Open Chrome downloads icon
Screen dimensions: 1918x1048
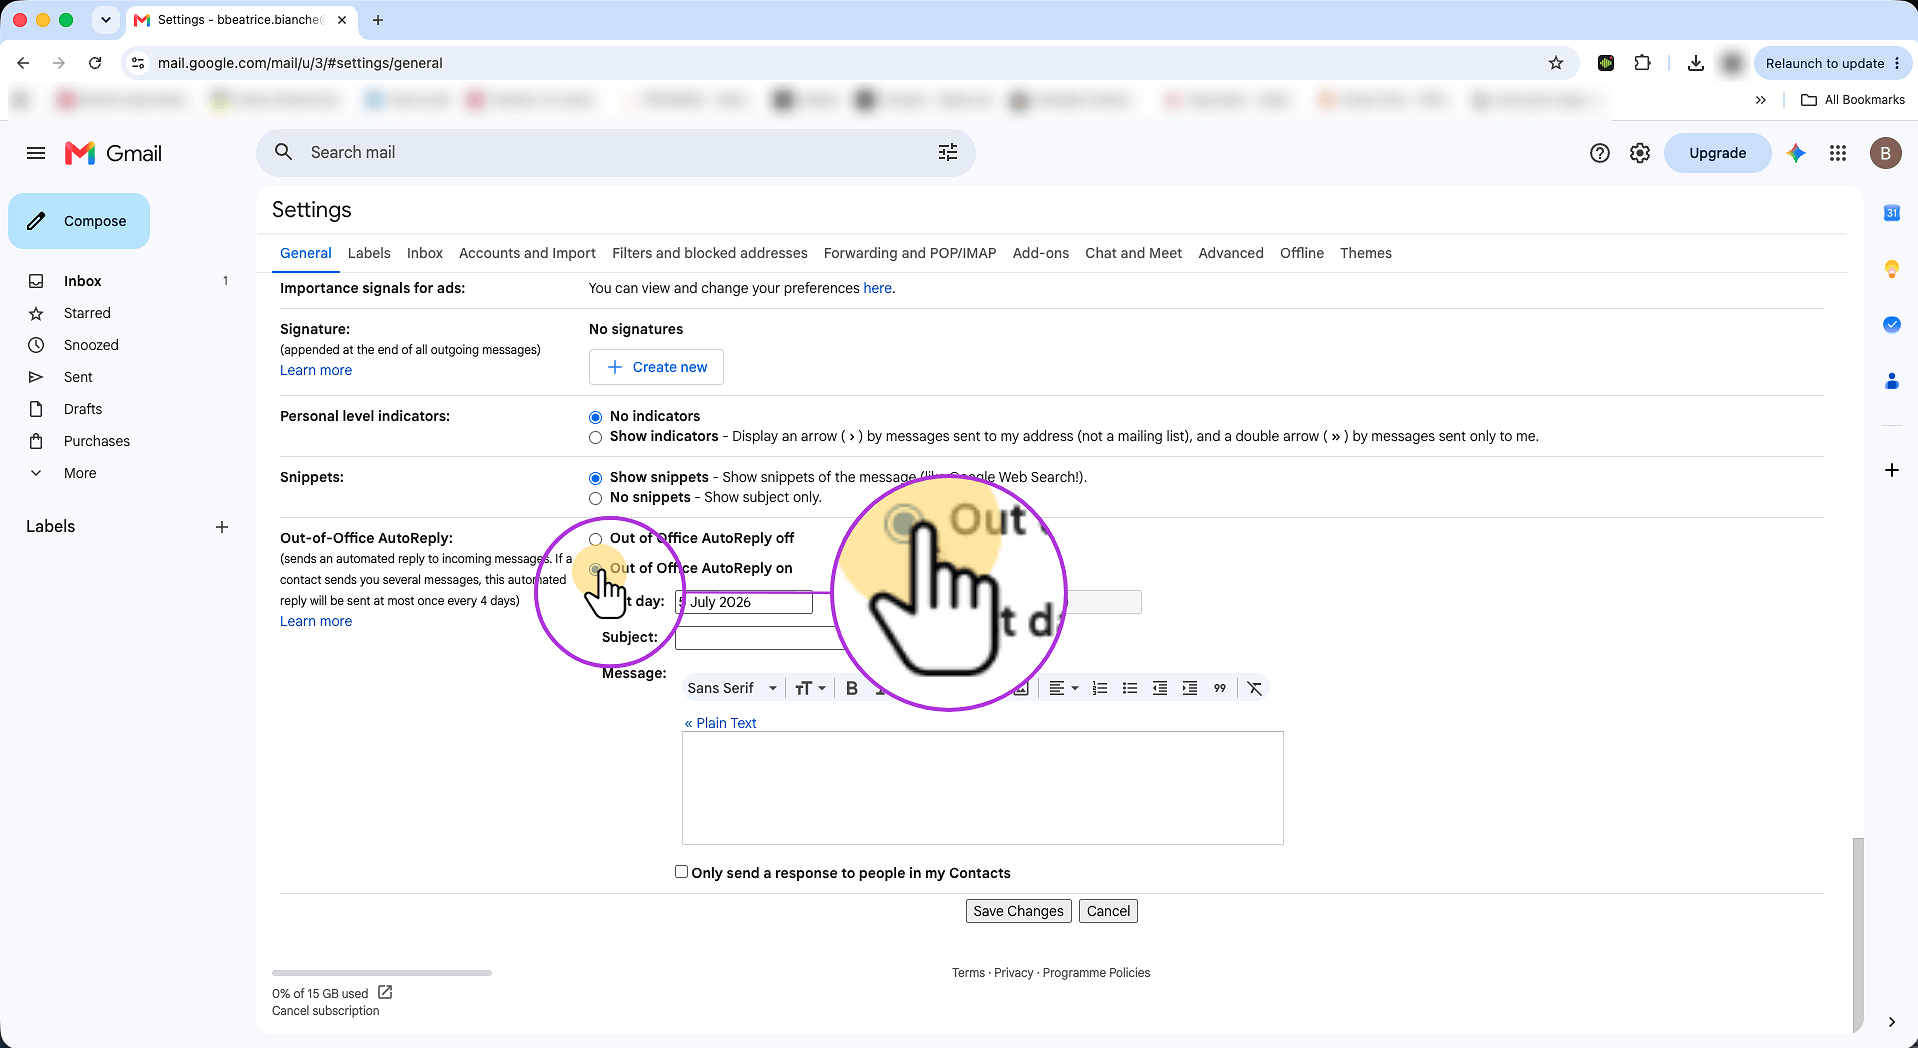1695,63
